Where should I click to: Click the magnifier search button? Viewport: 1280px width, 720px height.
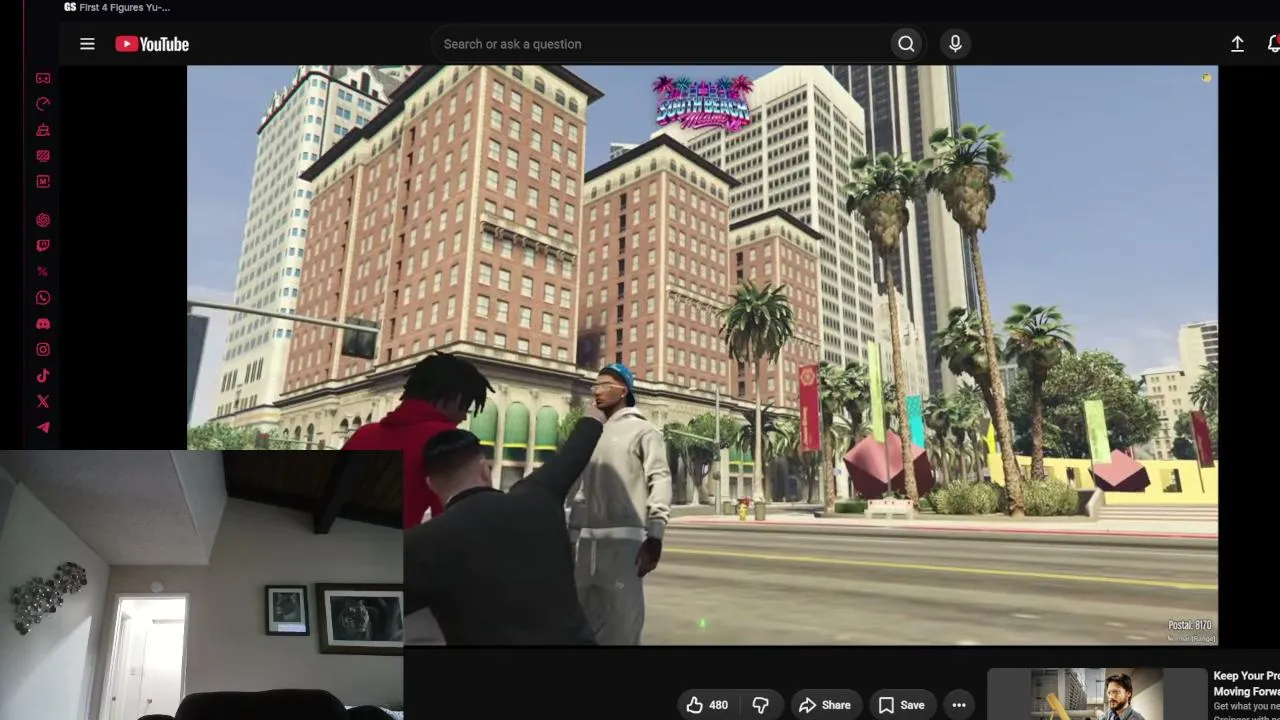click(x=906, y=44)
